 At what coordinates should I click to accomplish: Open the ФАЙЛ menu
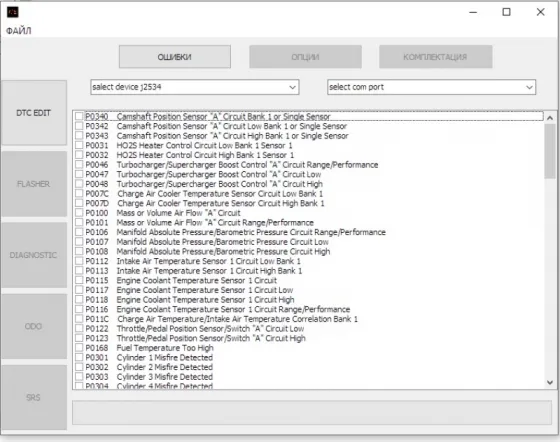19,31
